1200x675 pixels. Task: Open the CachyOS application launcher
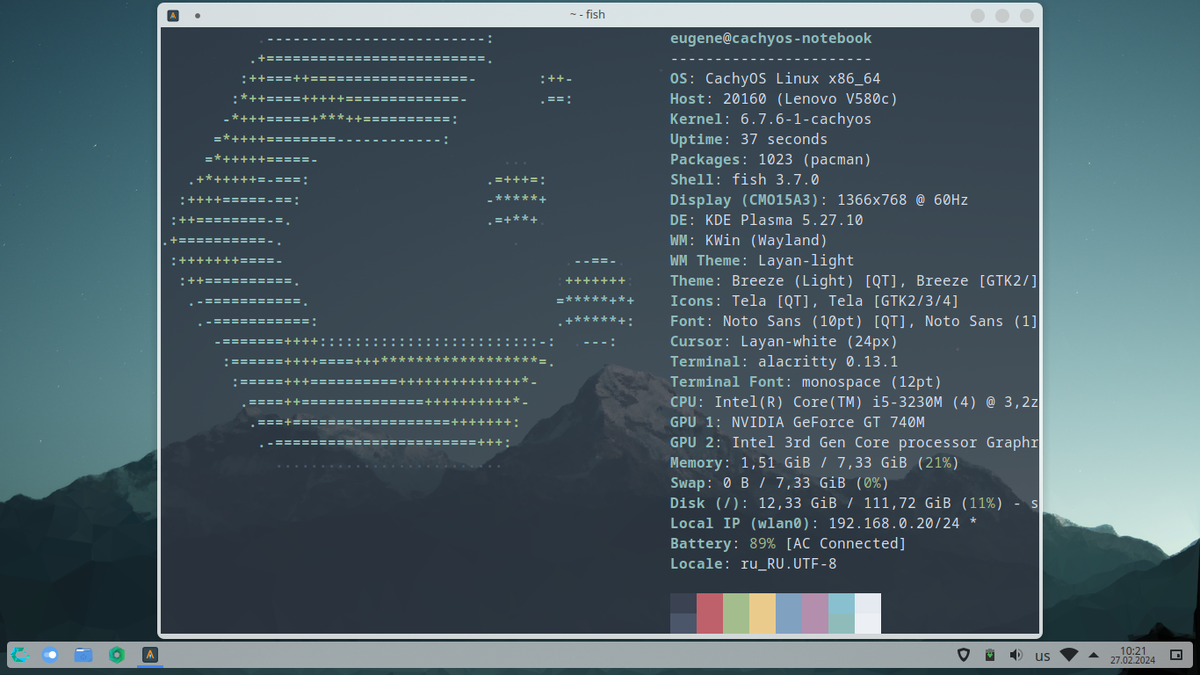(x=21, y=655)
